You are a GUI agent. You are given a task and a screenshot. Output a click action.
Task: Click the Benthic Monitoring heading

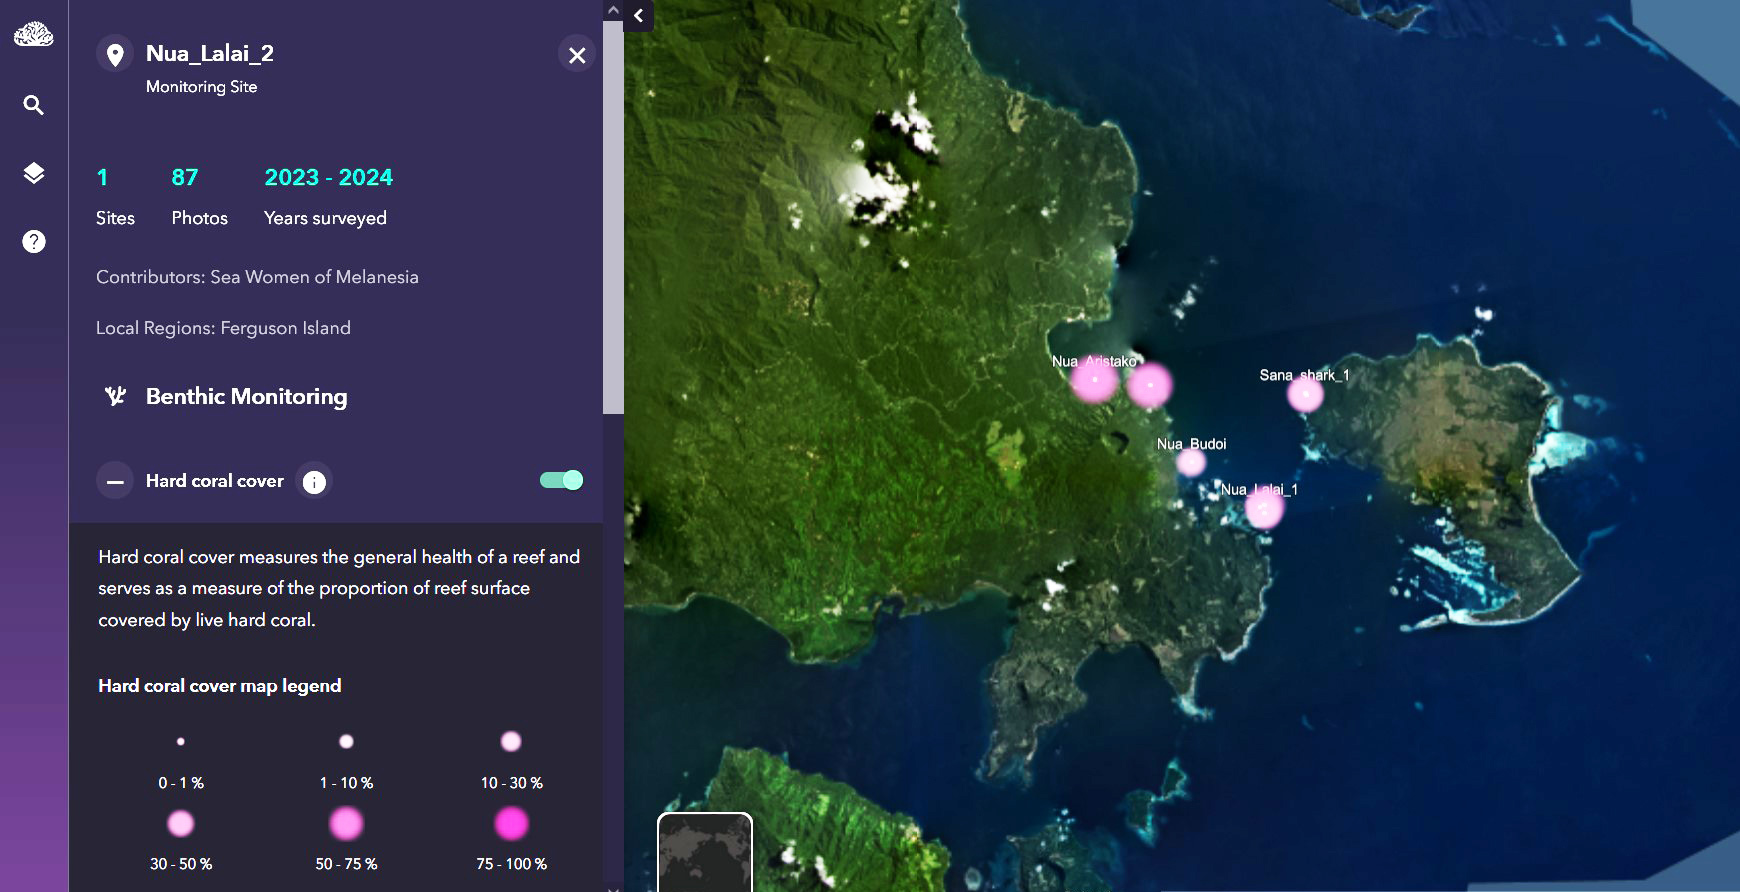click(x=246, y=396)
